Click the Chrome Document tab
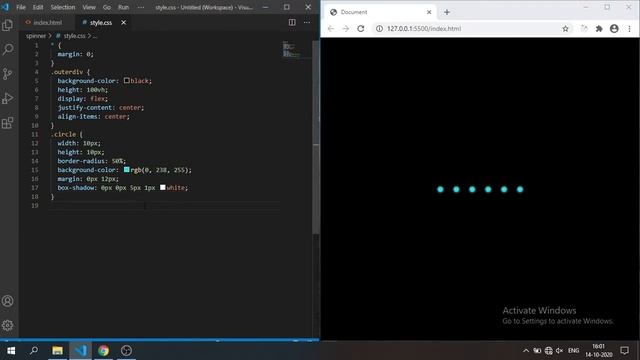The width and height of the screenshot is (640, 360). coord(380,12)
